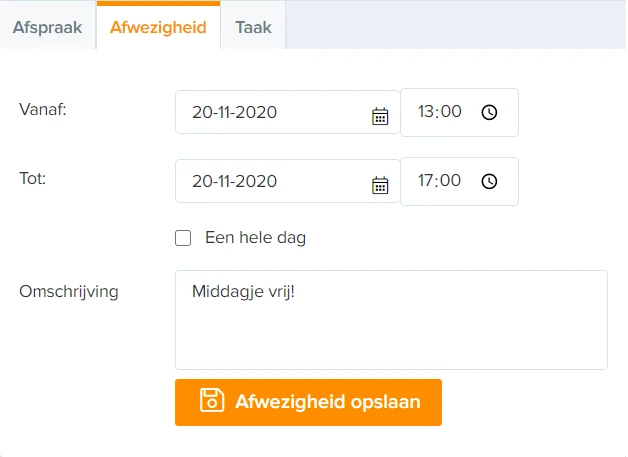The width and height of the screenshot is (628, 457).
Task: Open the clock picker for Vanaf time
Action: pos(489,112)
